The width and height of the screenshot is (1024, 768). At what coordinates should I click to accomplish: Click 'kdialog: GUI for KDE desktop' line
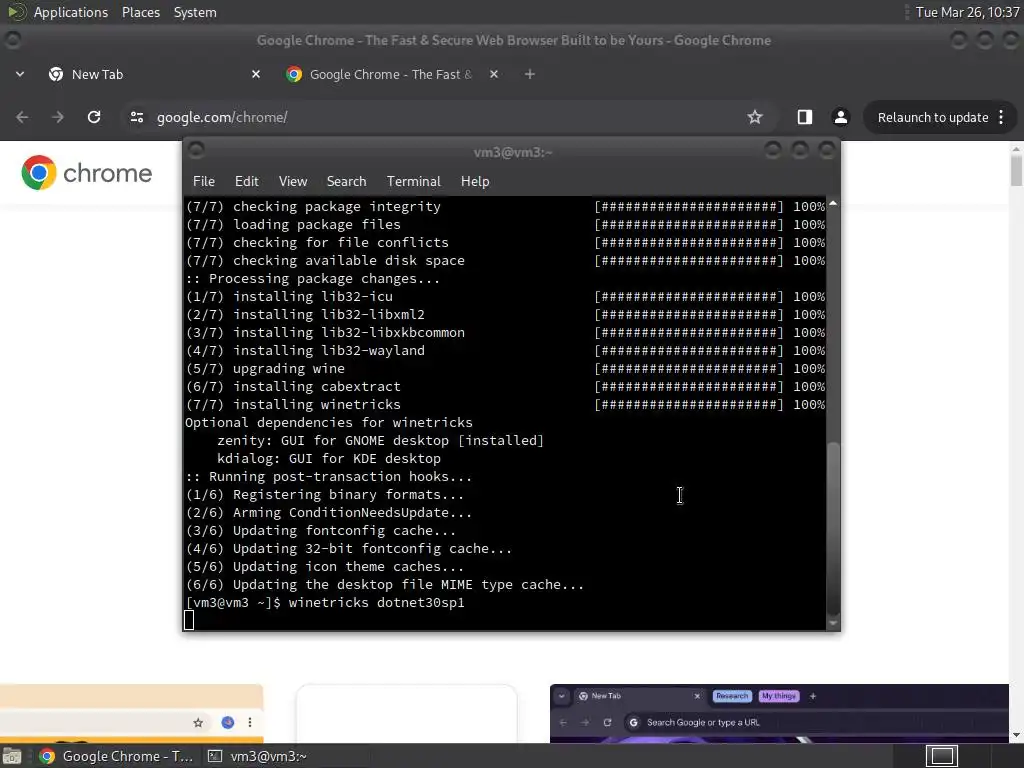(x=328, y=458)
